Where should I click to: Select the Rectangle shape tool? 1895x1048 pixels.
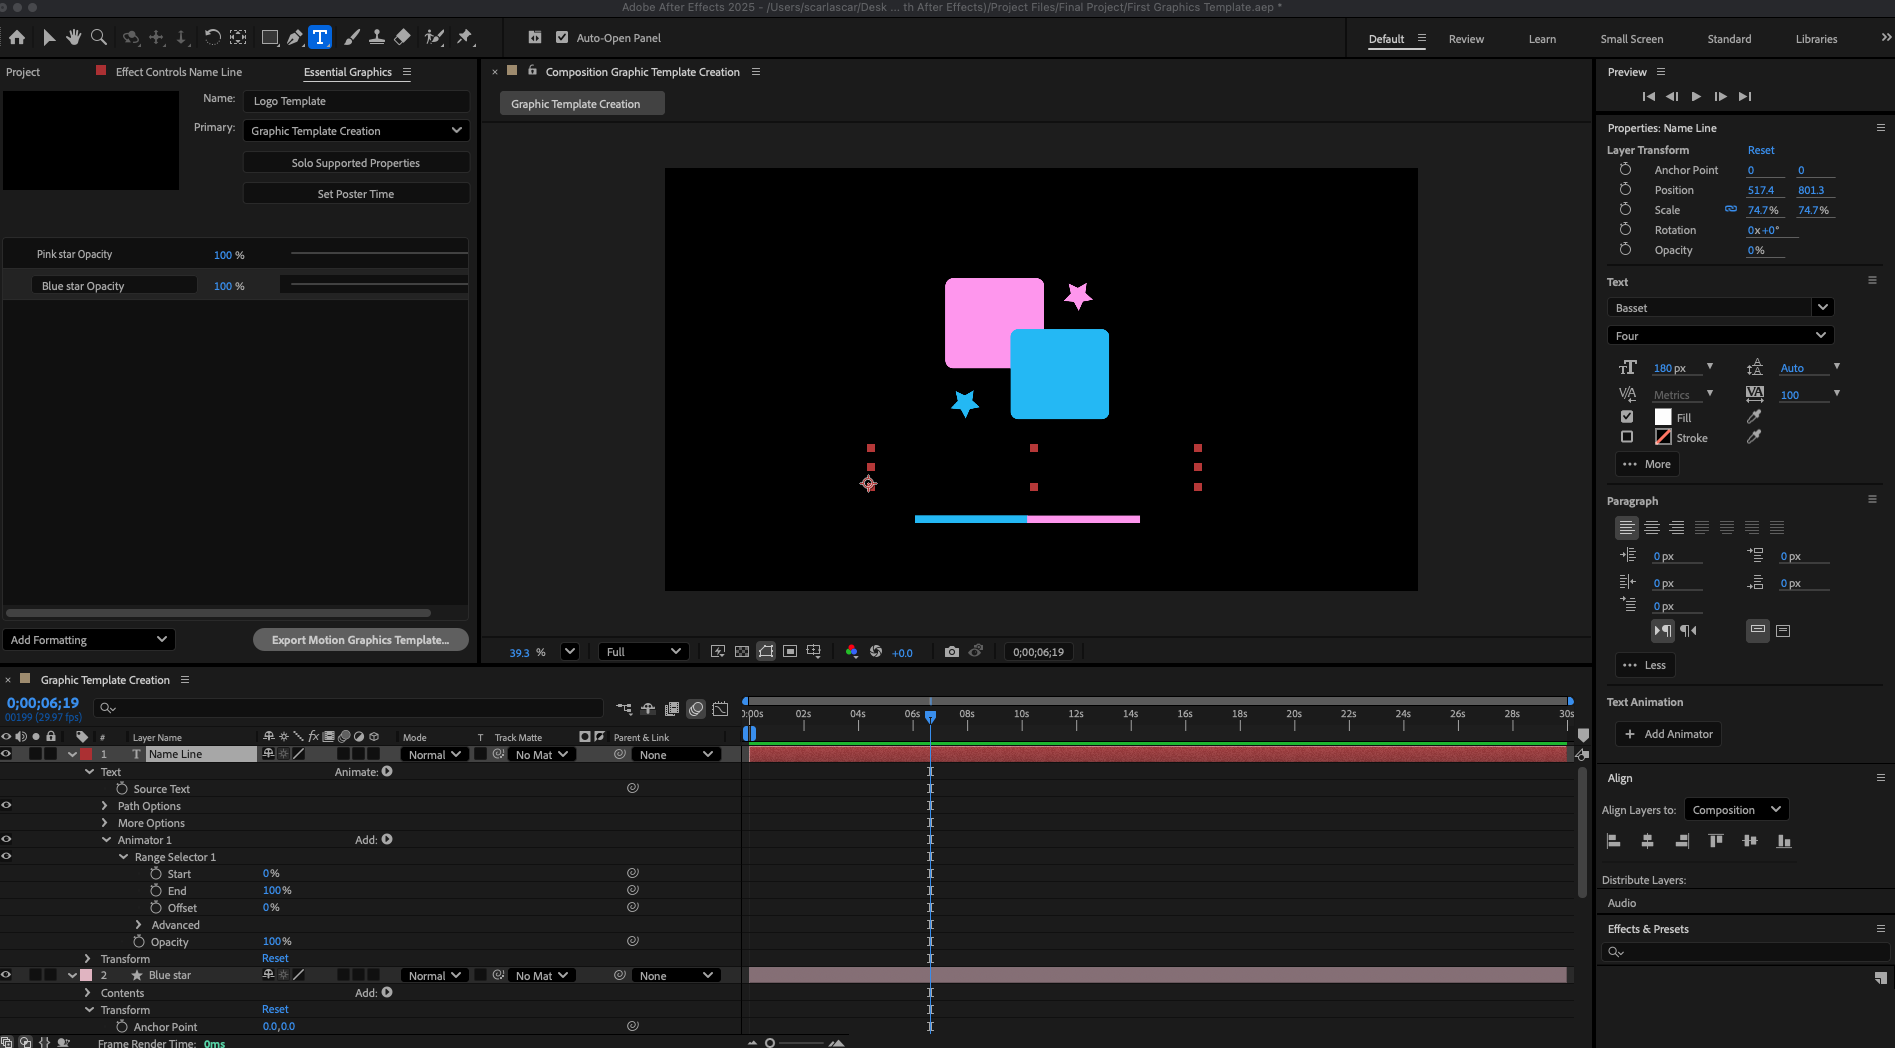(x=269, y=38)
